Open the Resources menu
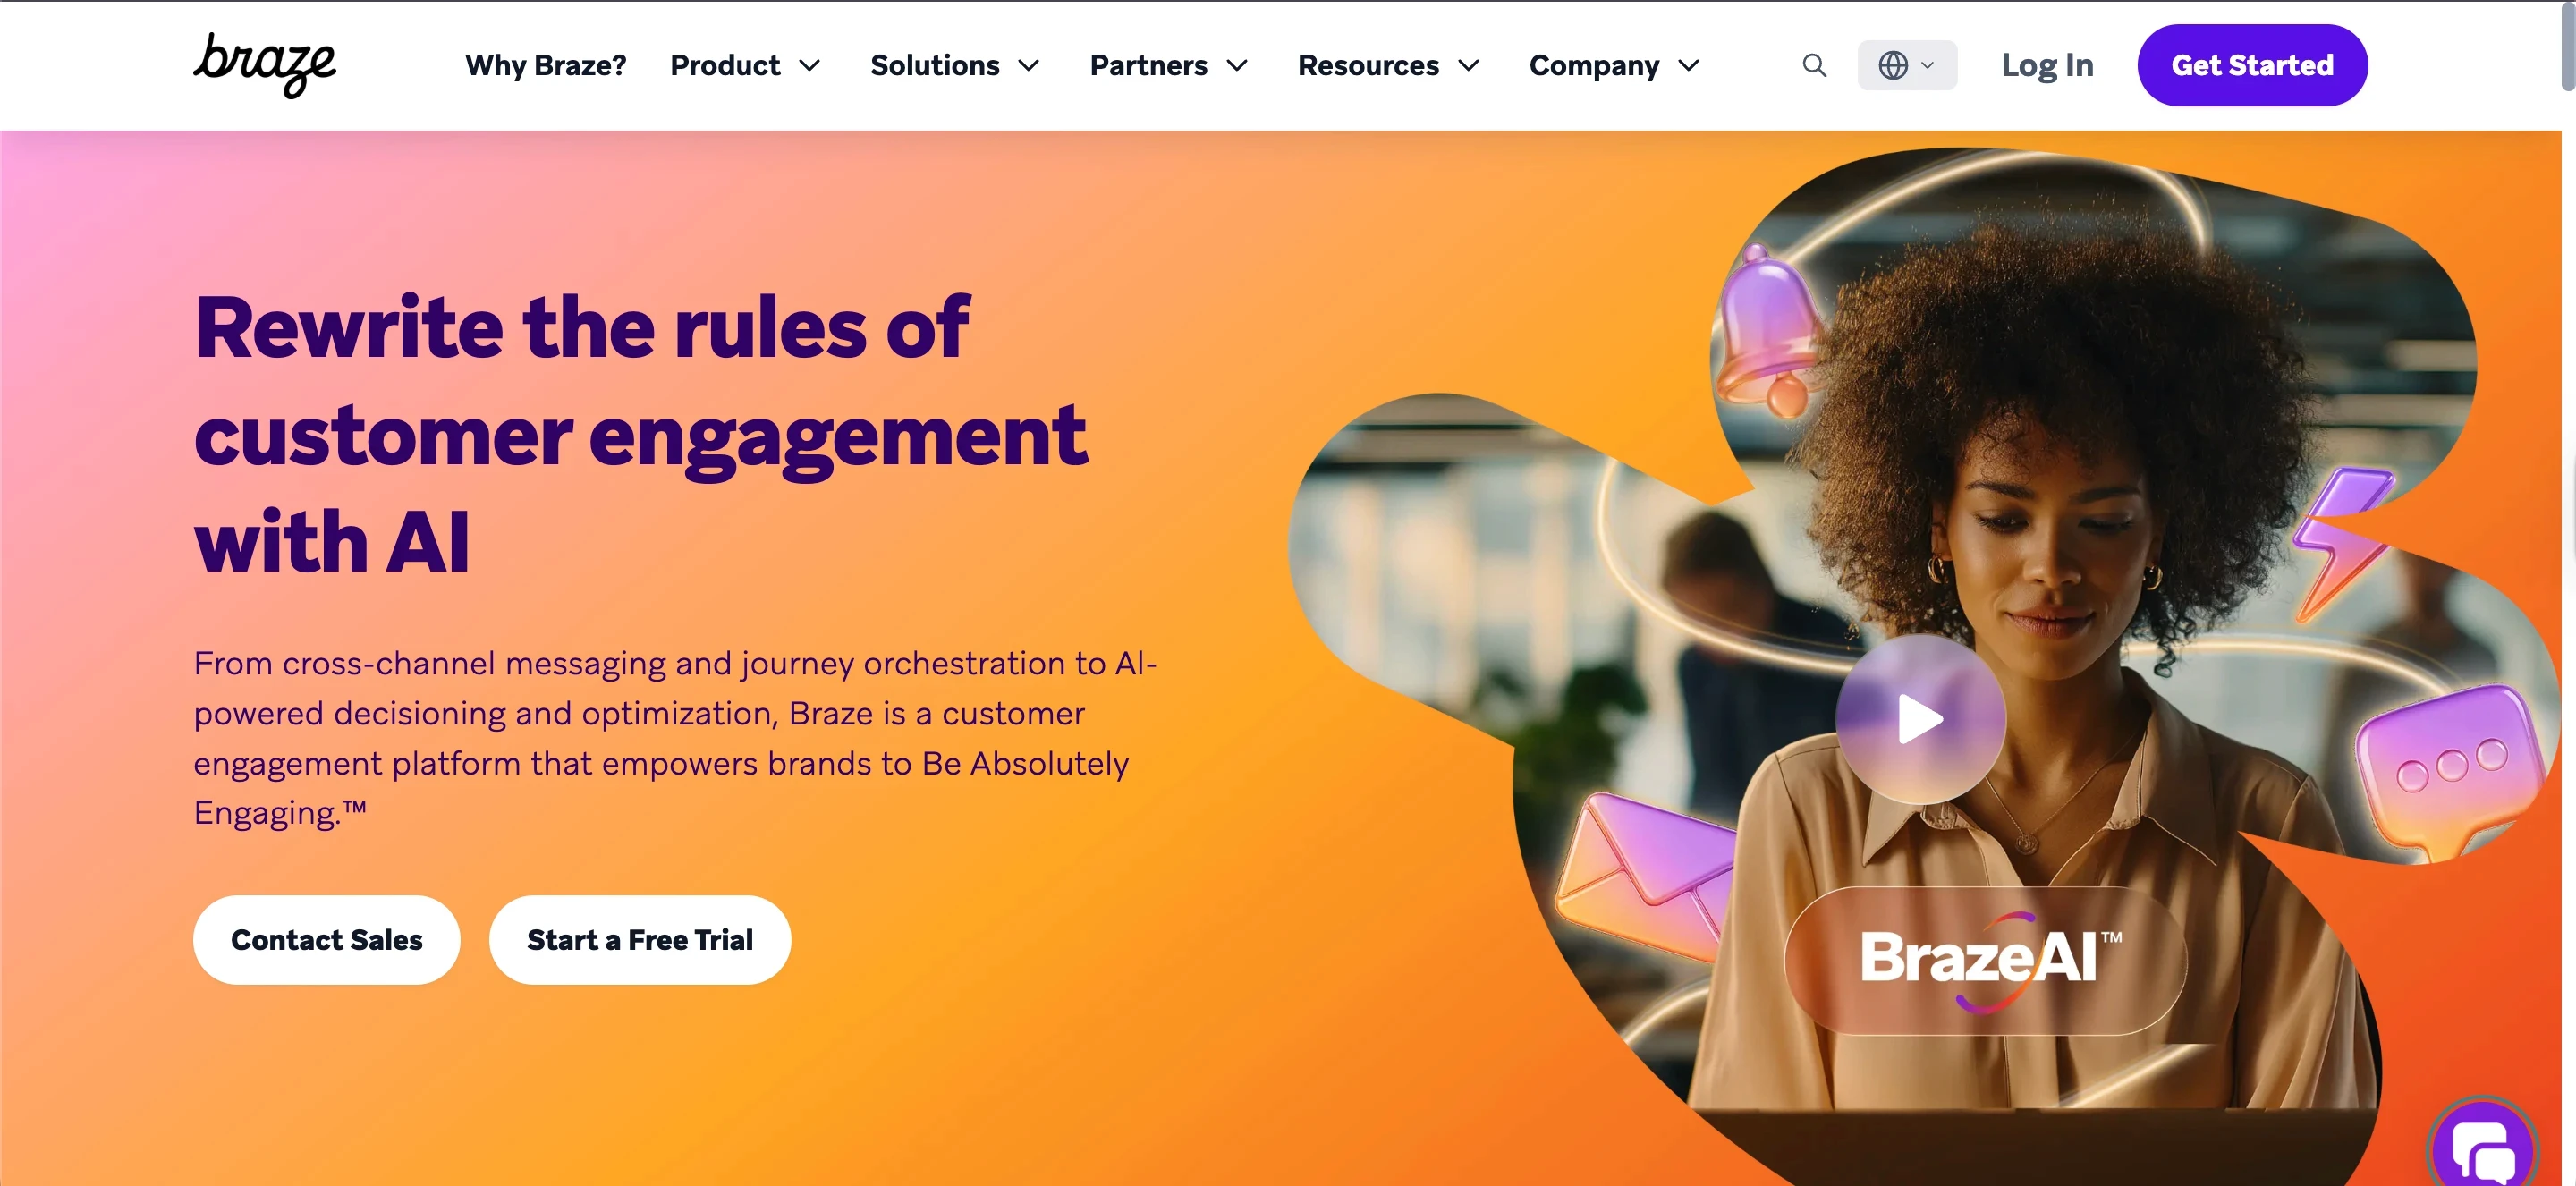This screenshot has width=2576, height=1186. tap(1388, 65)
